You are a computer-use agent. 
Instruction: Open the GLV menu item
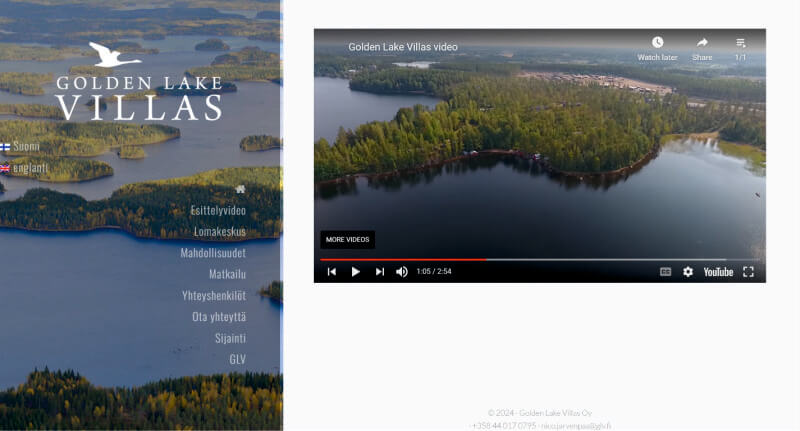tap(238, 360)
